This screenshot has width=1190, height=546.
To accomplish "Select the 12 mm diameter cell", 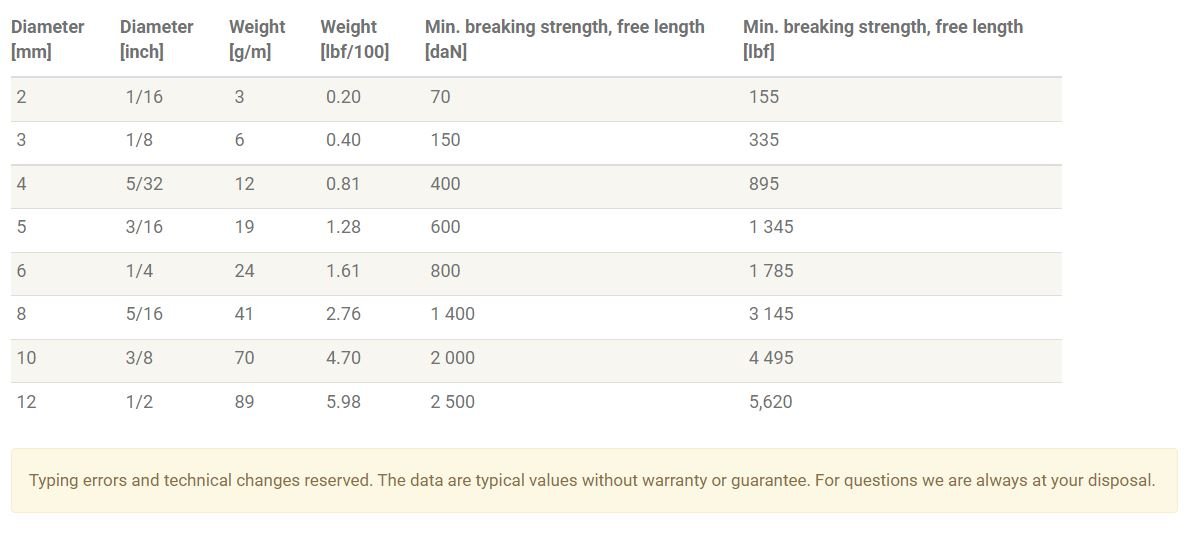I will 27,402.
